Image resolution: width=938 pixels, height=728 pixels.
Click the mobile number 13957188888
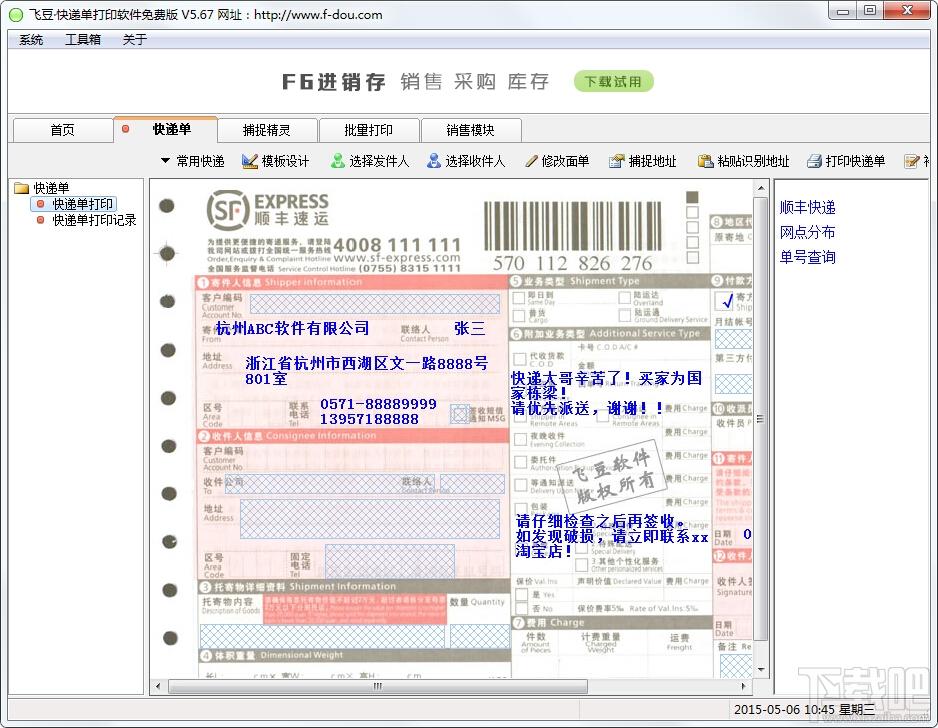pos(370,419)
